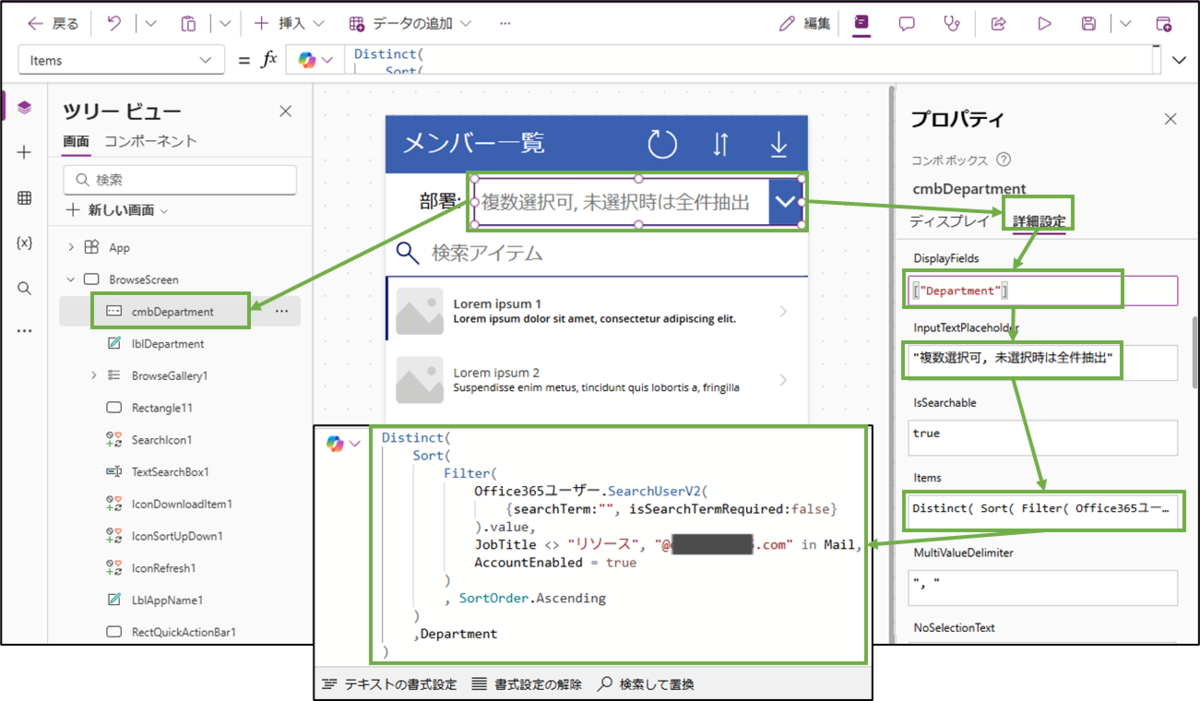
Task: Click the Lorem ipsum 1 image thumbnail
Action: click(419, 311)
